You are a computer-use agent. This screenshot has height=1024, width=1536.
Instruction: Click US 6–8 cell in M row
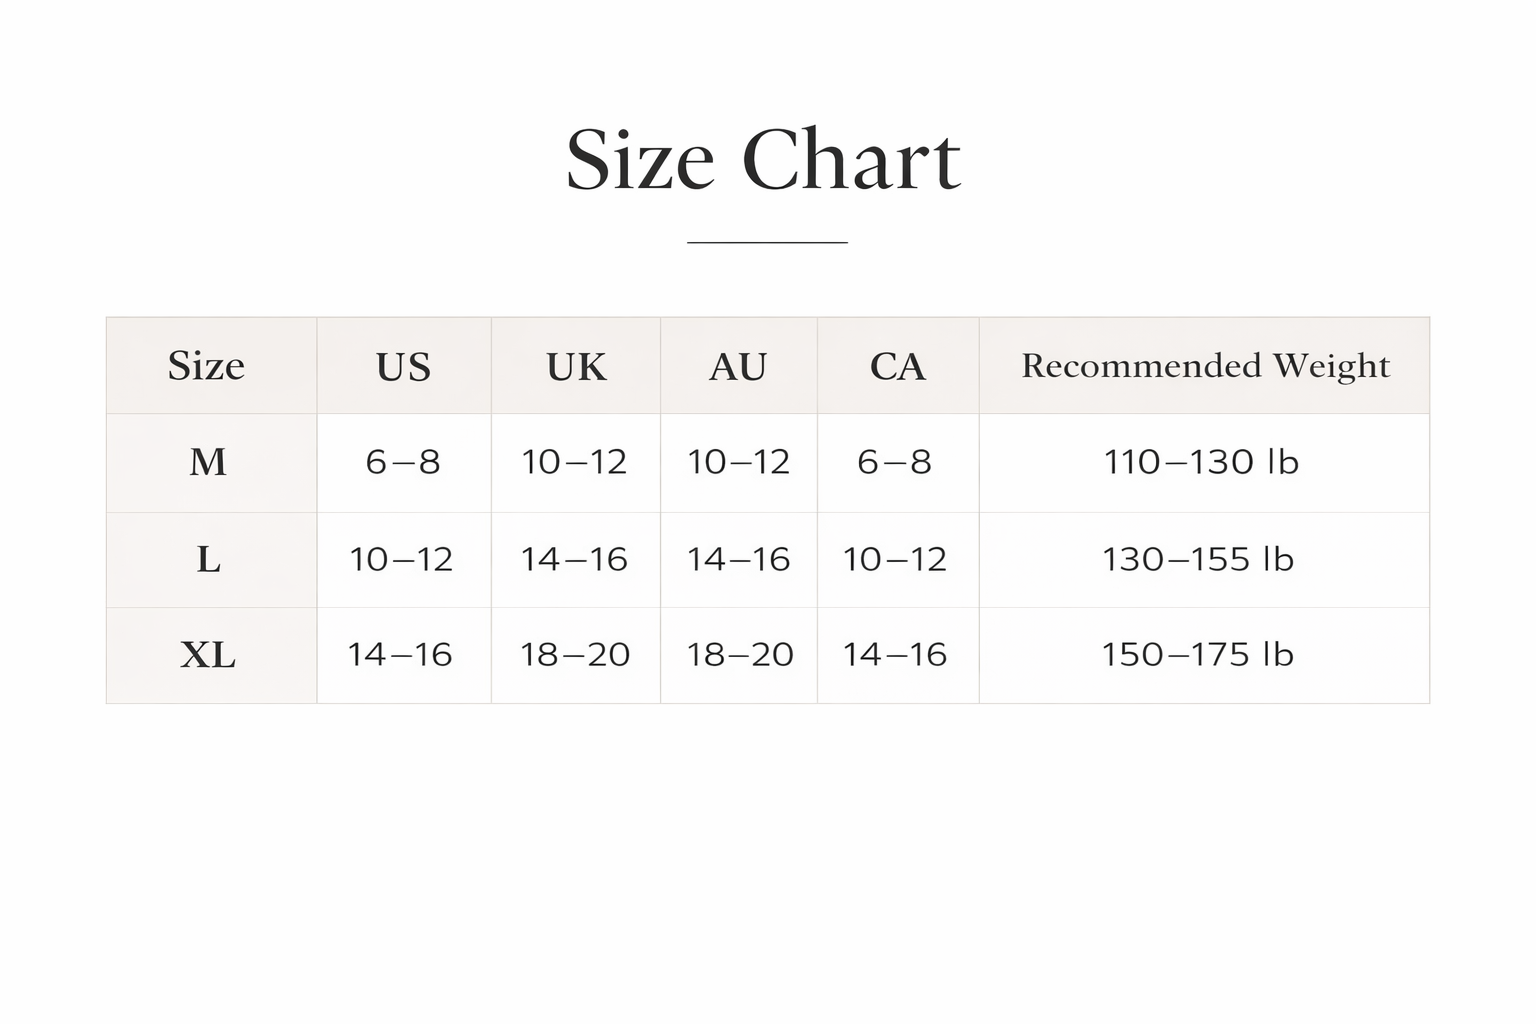click(x=403, y=462)
